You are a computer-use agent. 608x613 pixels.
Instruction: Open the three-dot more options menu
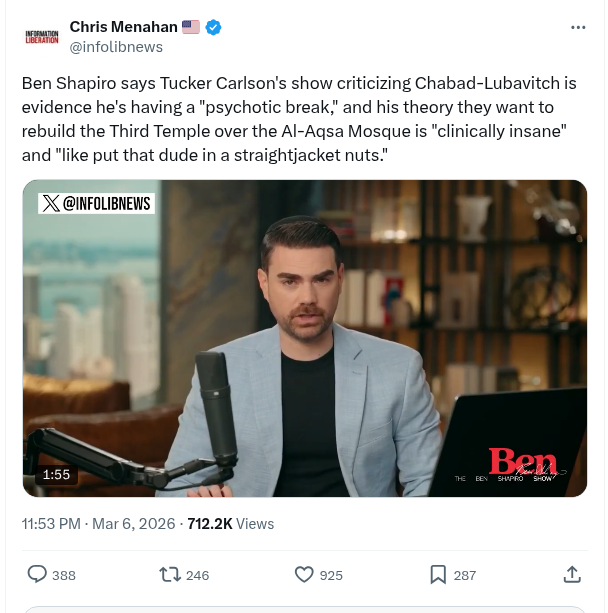point(578,27)
